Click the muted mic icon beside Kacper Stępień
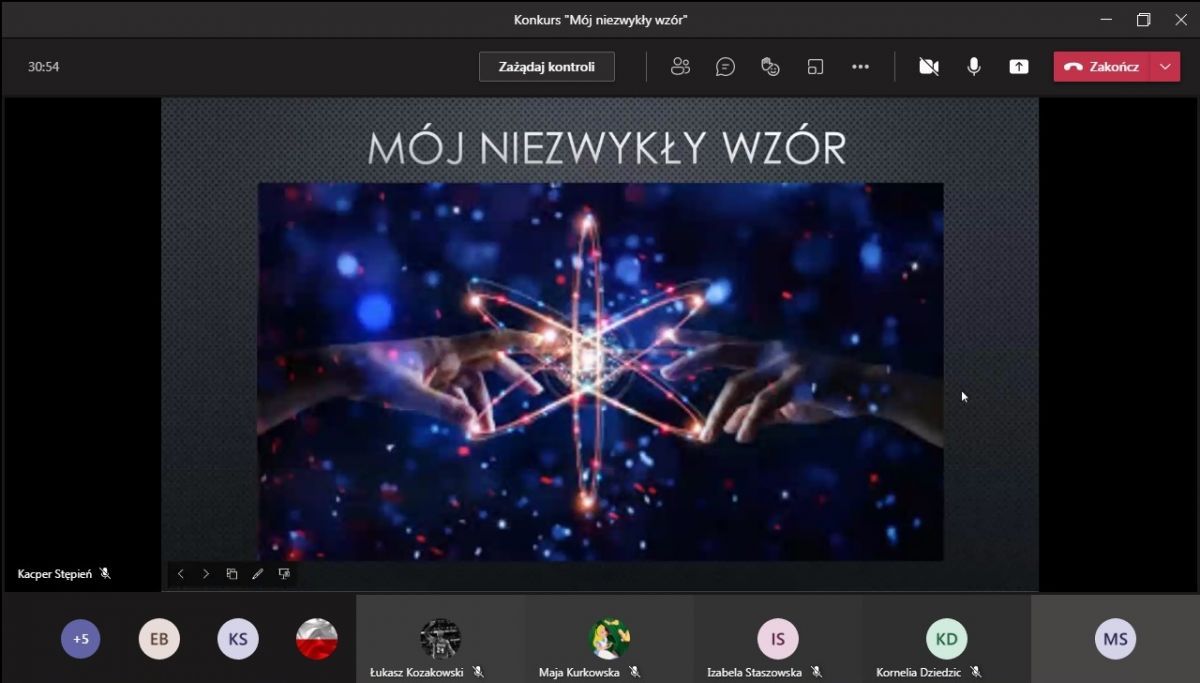This screenshot has width=1200, height=683. [x=105, y=574]
